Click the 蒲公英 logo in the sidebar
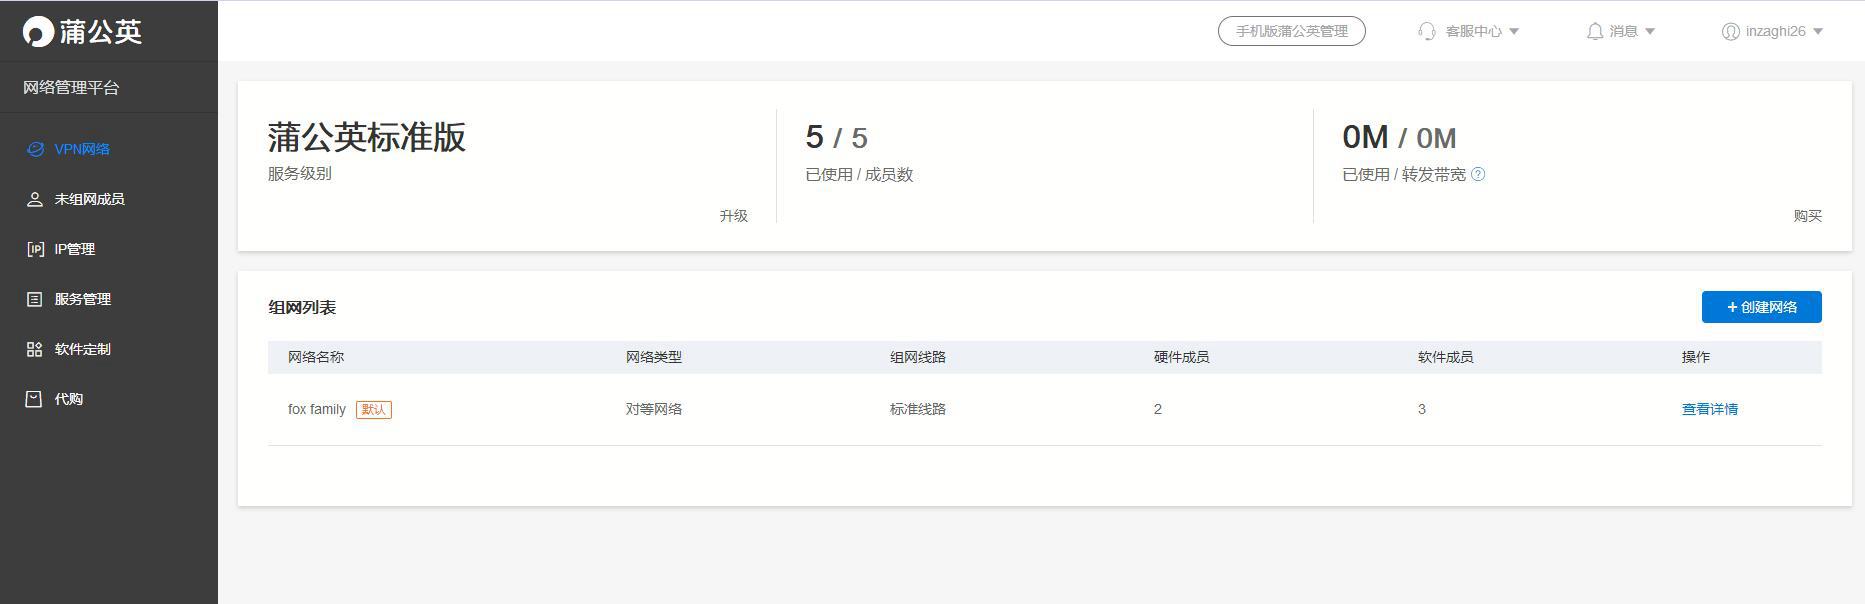 coord(82,31)
